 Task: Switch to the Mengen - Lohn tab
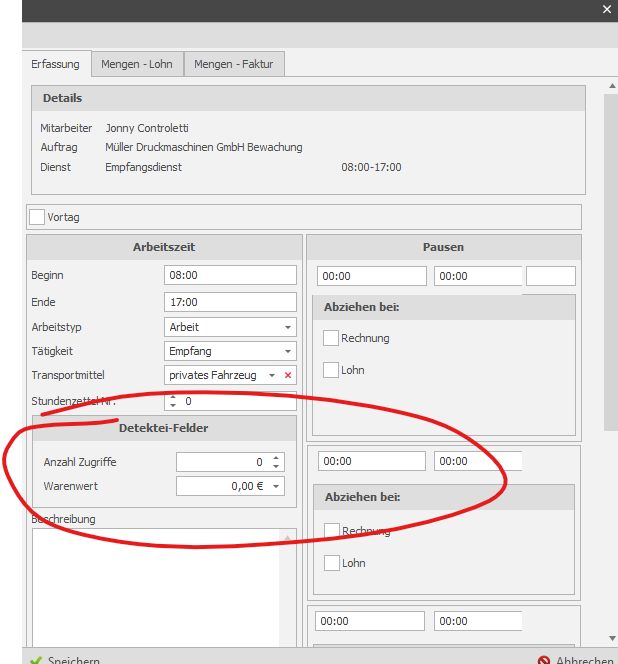click(x=137, y=64)
